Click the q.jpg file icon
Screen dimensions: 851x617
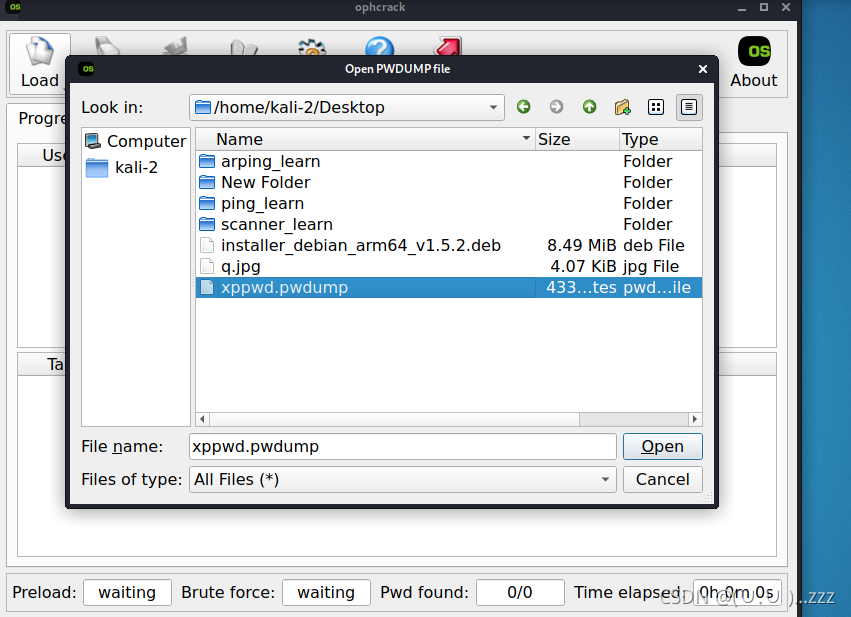pos(207,266)
